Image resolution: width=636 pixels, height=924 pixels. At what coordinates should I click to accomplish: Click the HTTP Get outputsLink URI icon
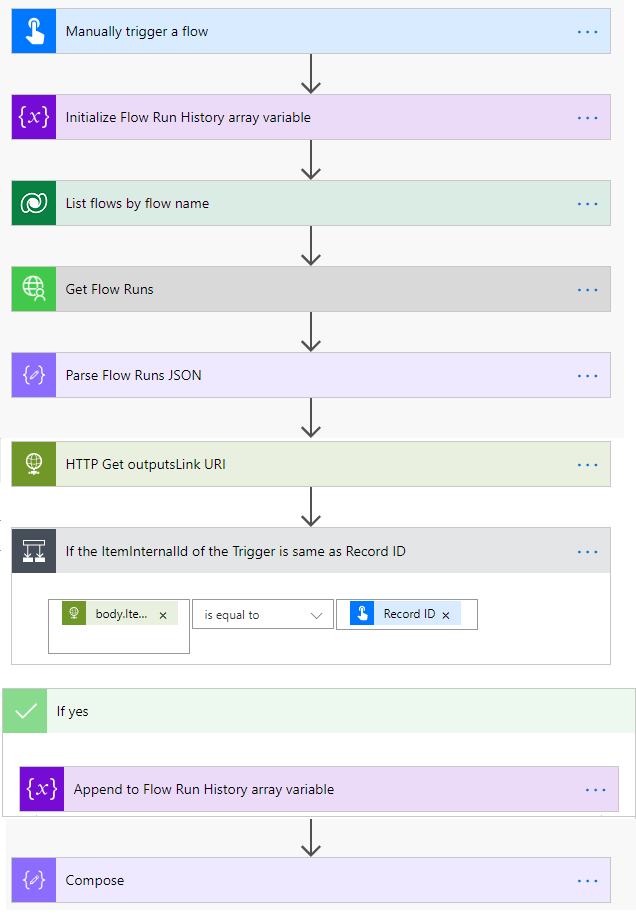pos(33,464)
